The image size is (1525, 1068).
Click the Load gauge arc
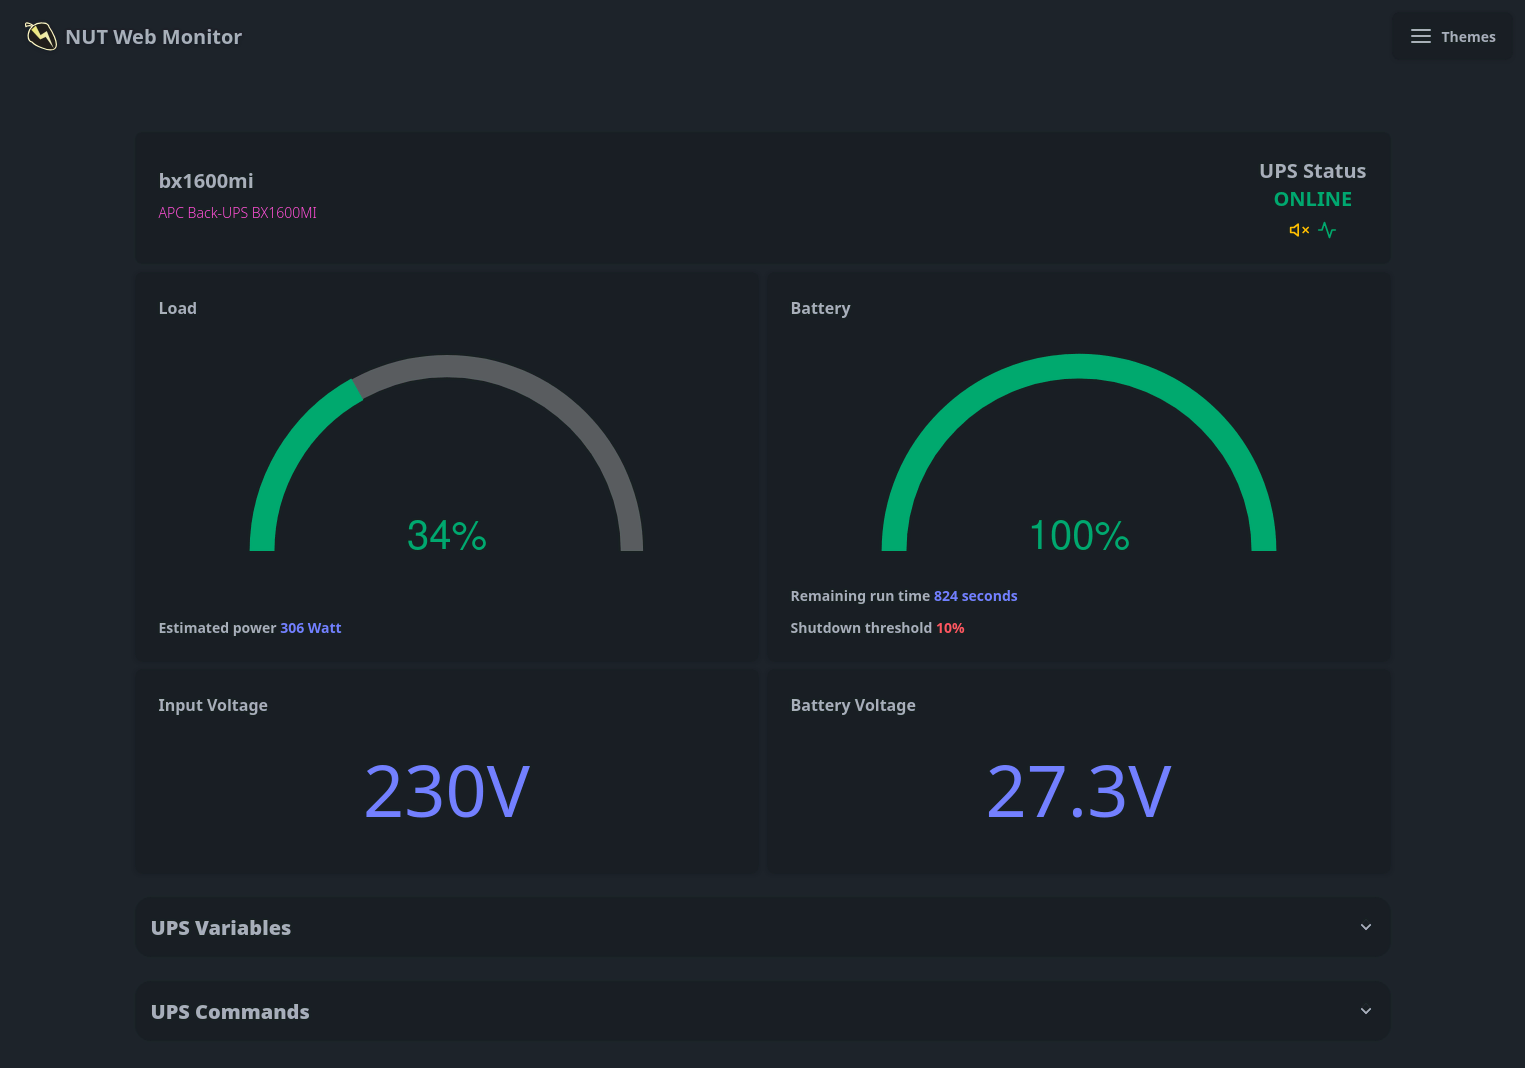pyautogui.click(x=446, y=367)
